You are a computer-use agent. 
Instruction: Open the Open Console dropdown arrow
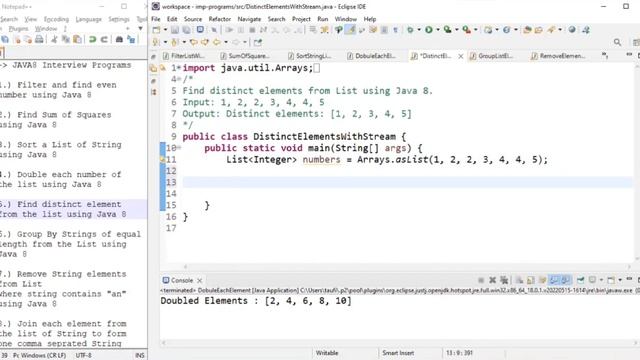[x=620, y=280]
